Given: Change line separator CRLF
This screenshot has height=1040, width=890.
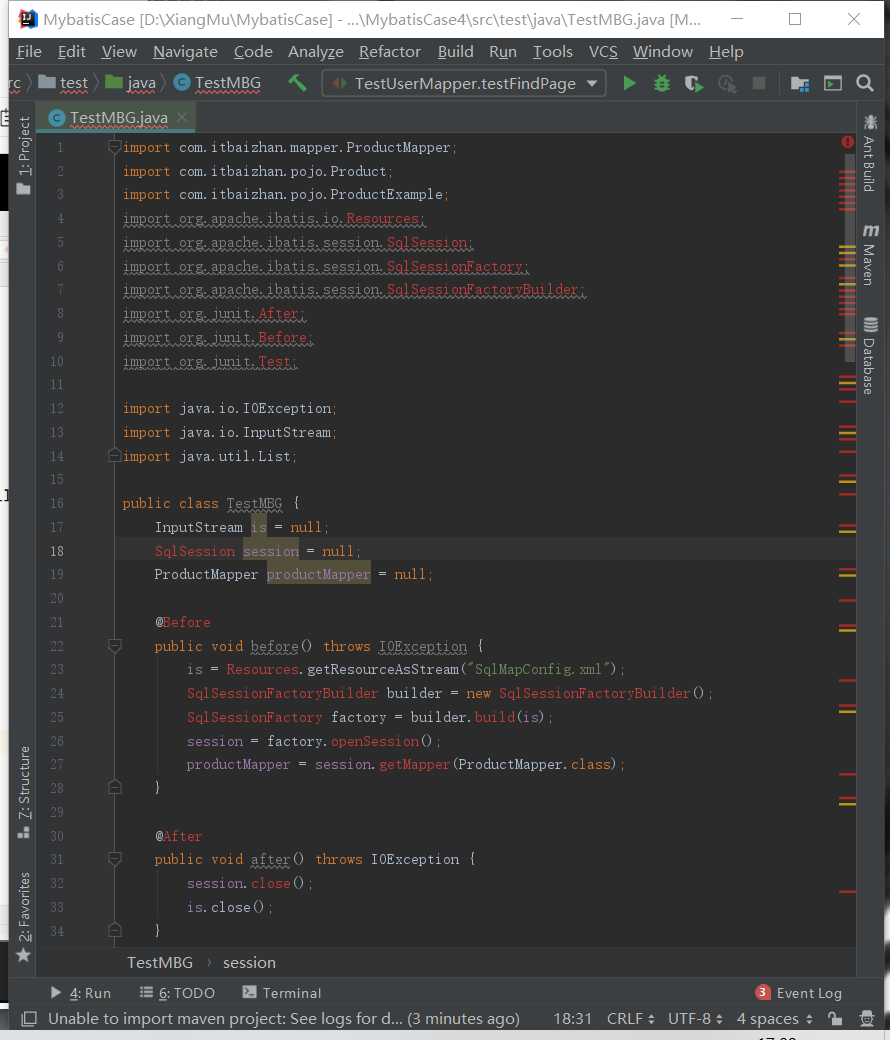Looking at the screenshot, I should point(630,1018).
